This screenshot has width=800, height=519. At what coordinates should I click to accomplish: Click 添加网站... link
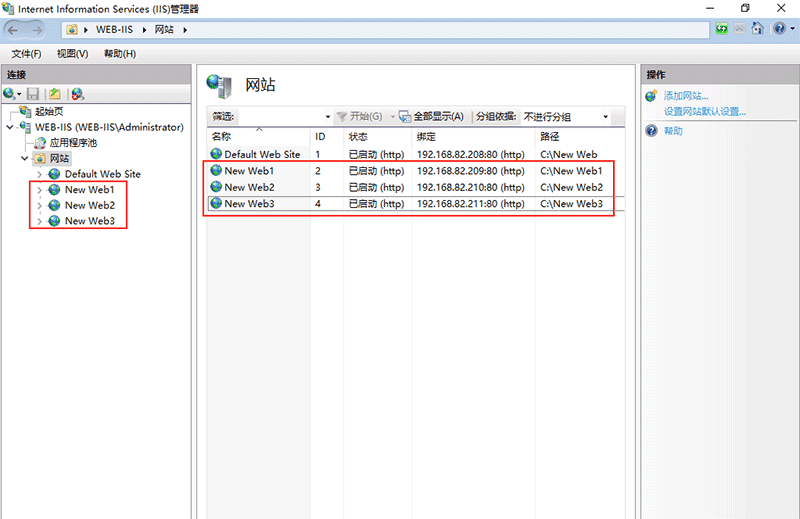[686, 96]
